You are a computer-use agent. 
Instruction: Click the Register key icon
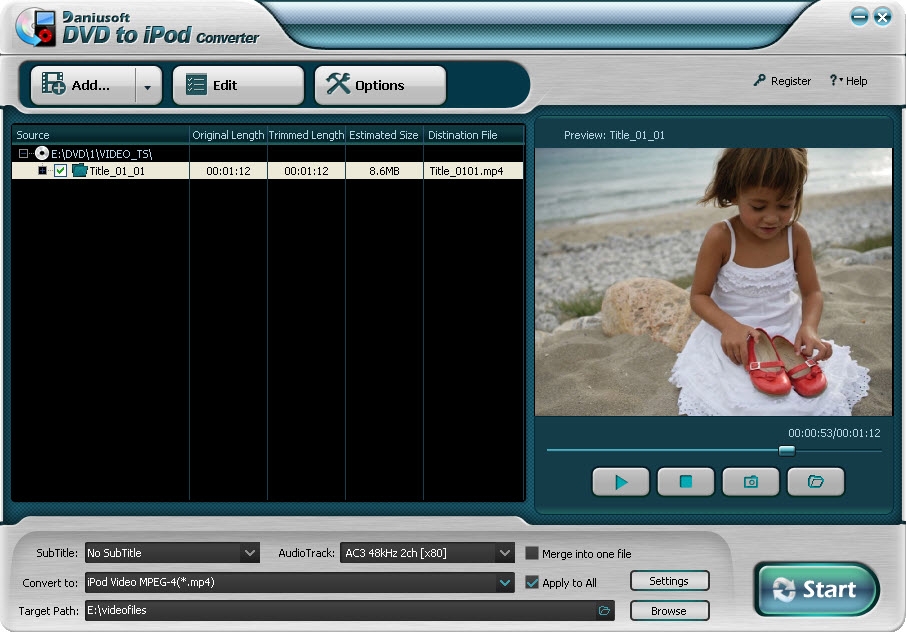click(760, 81)
